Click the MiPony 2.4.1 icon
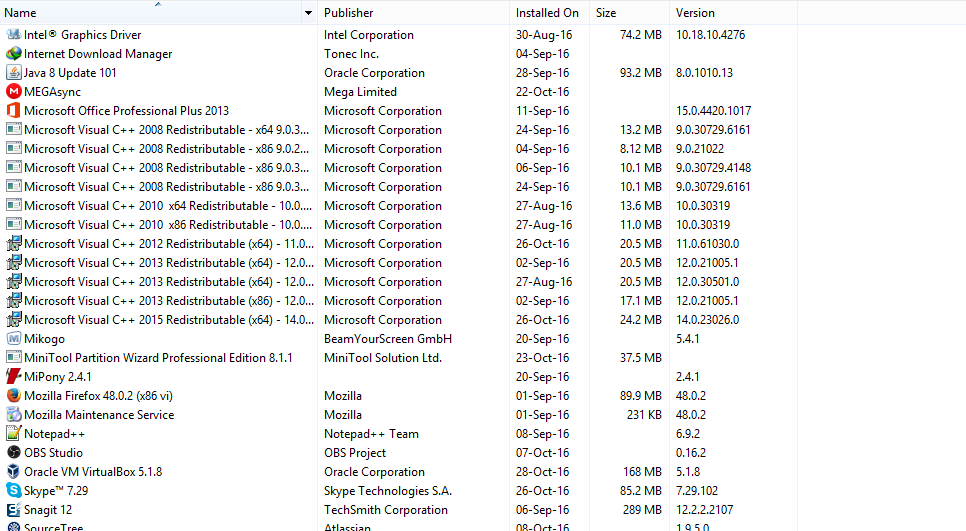The height and width of the screenshot is (531, 966). pos(14,376)
